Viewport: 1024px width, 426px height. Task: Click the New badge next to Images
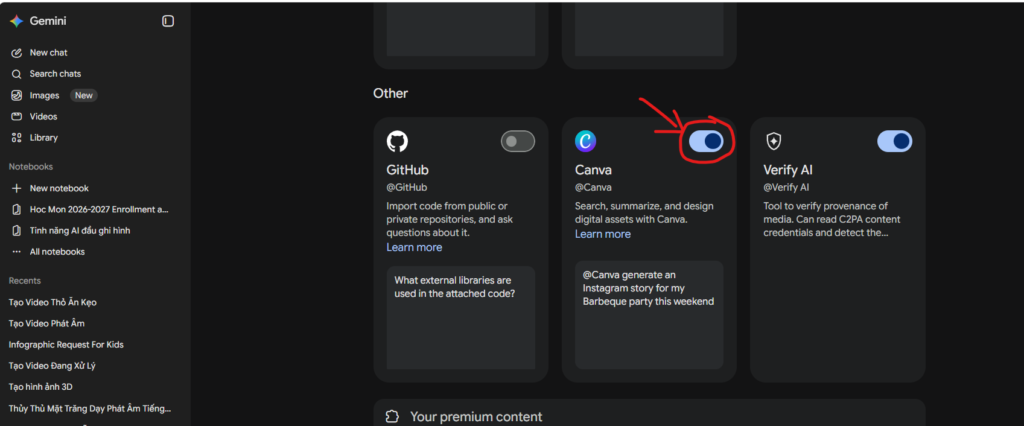(84, 95)
